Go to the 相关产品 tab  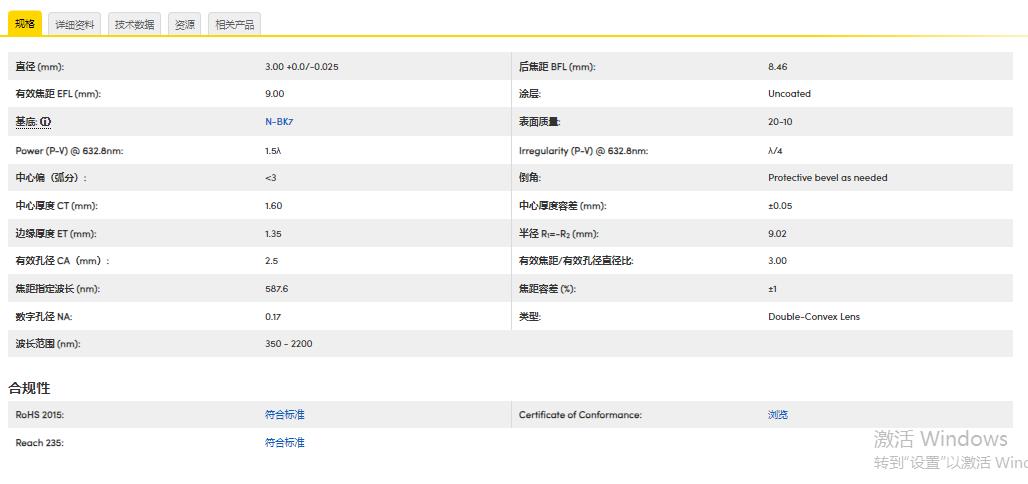(235, 25)
